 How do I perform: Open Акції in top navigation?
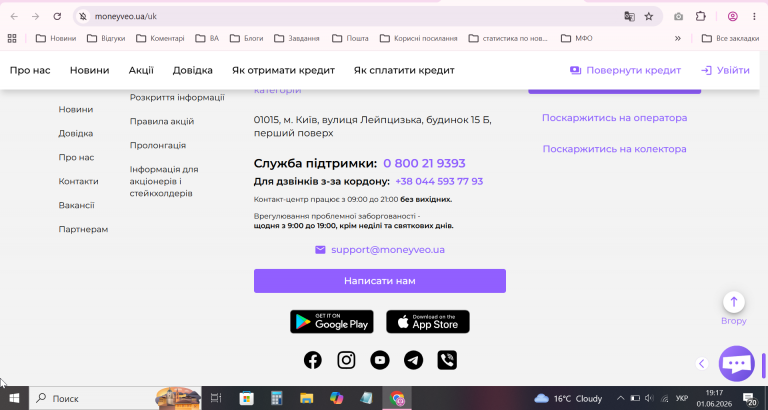coord(141,70)
